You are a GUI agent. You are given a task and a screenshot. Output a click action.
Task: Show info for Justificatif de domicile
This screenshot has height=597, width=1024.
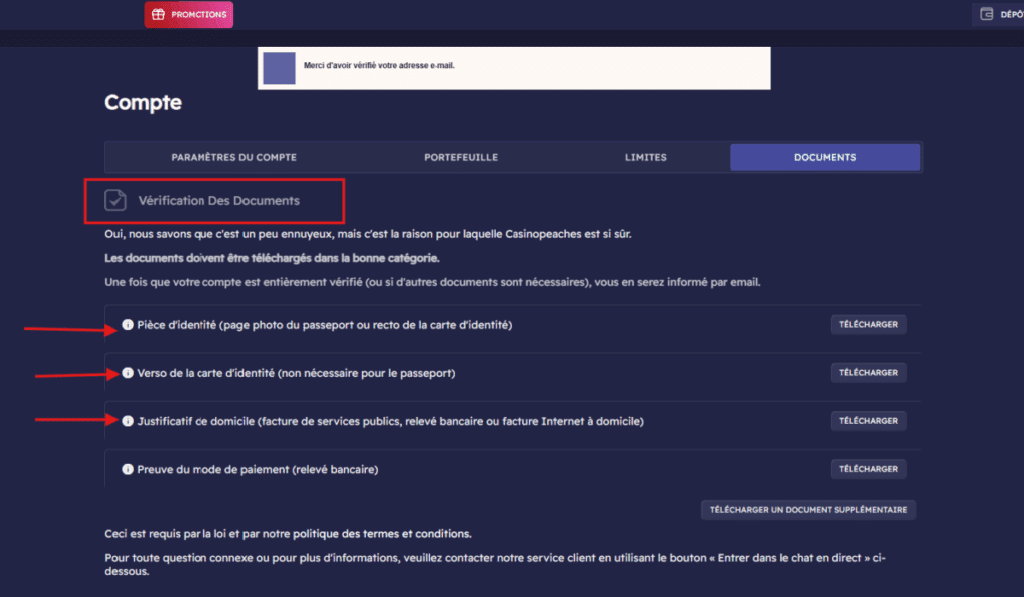point(128,421)
